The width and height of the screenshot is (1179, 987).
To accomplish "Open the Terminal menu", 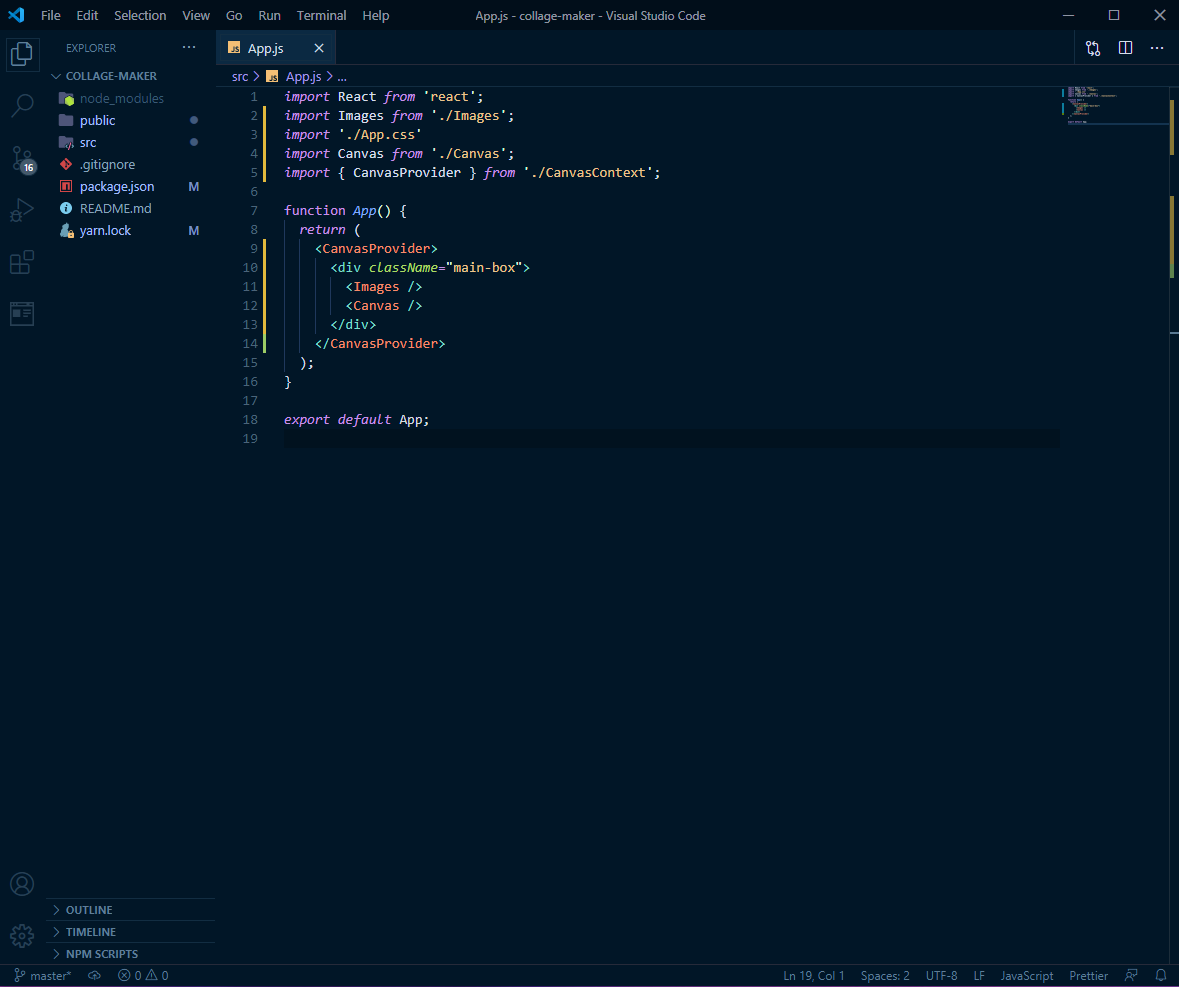I will [x=321, y=15].
